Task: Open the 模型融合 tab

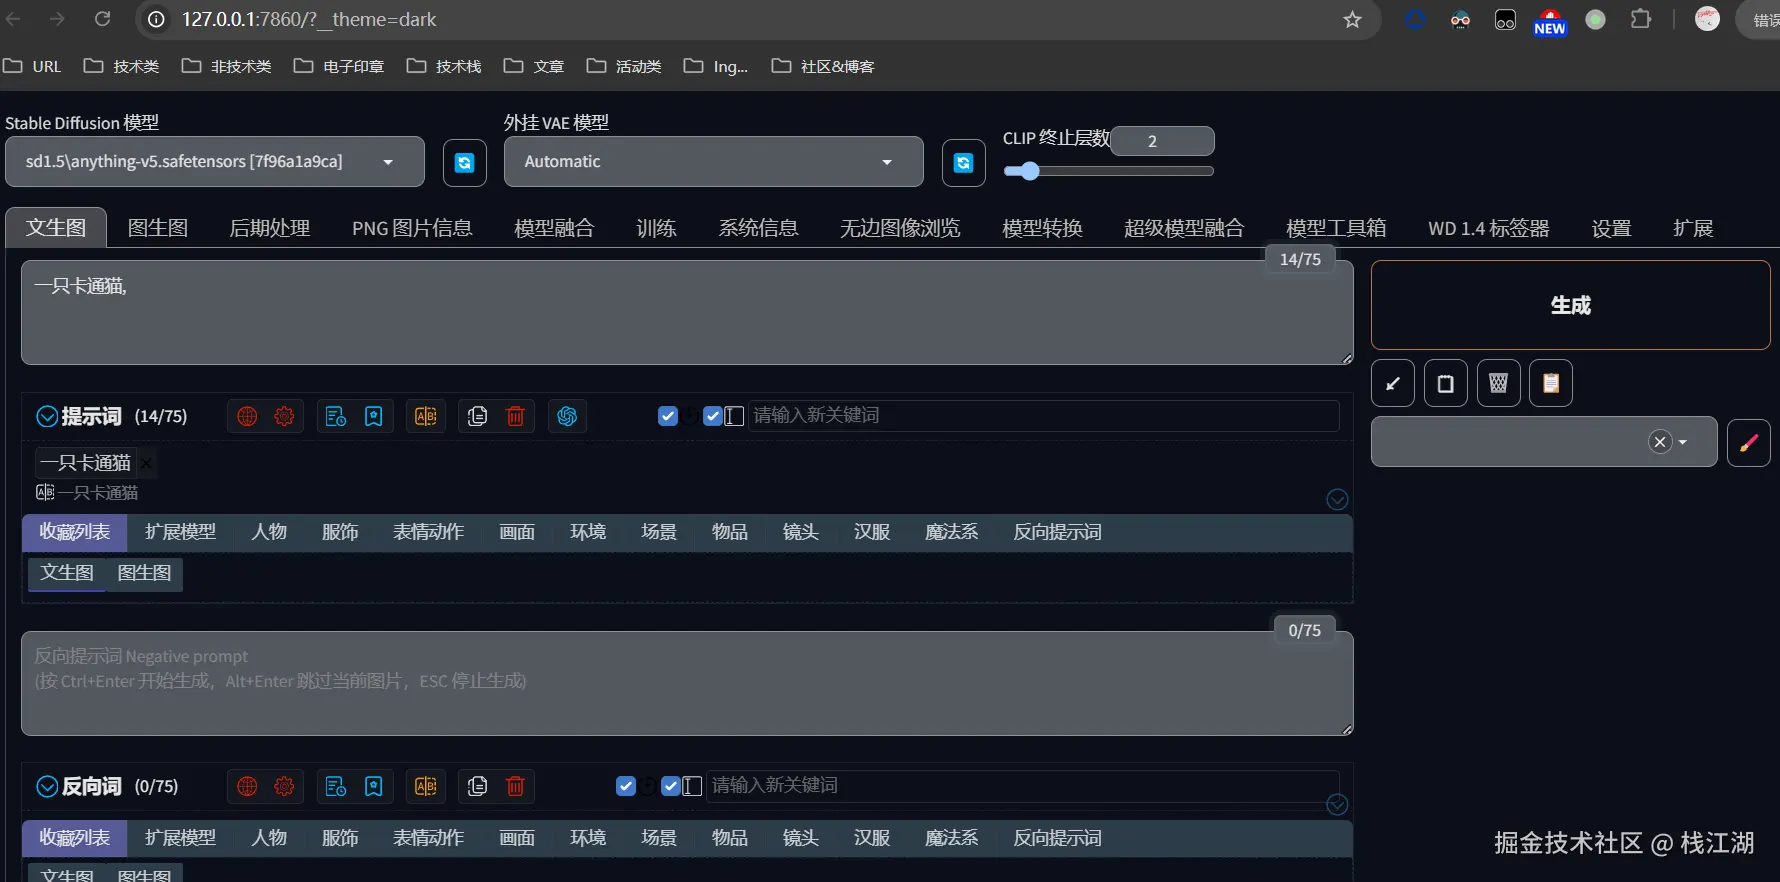Action: 554,228
